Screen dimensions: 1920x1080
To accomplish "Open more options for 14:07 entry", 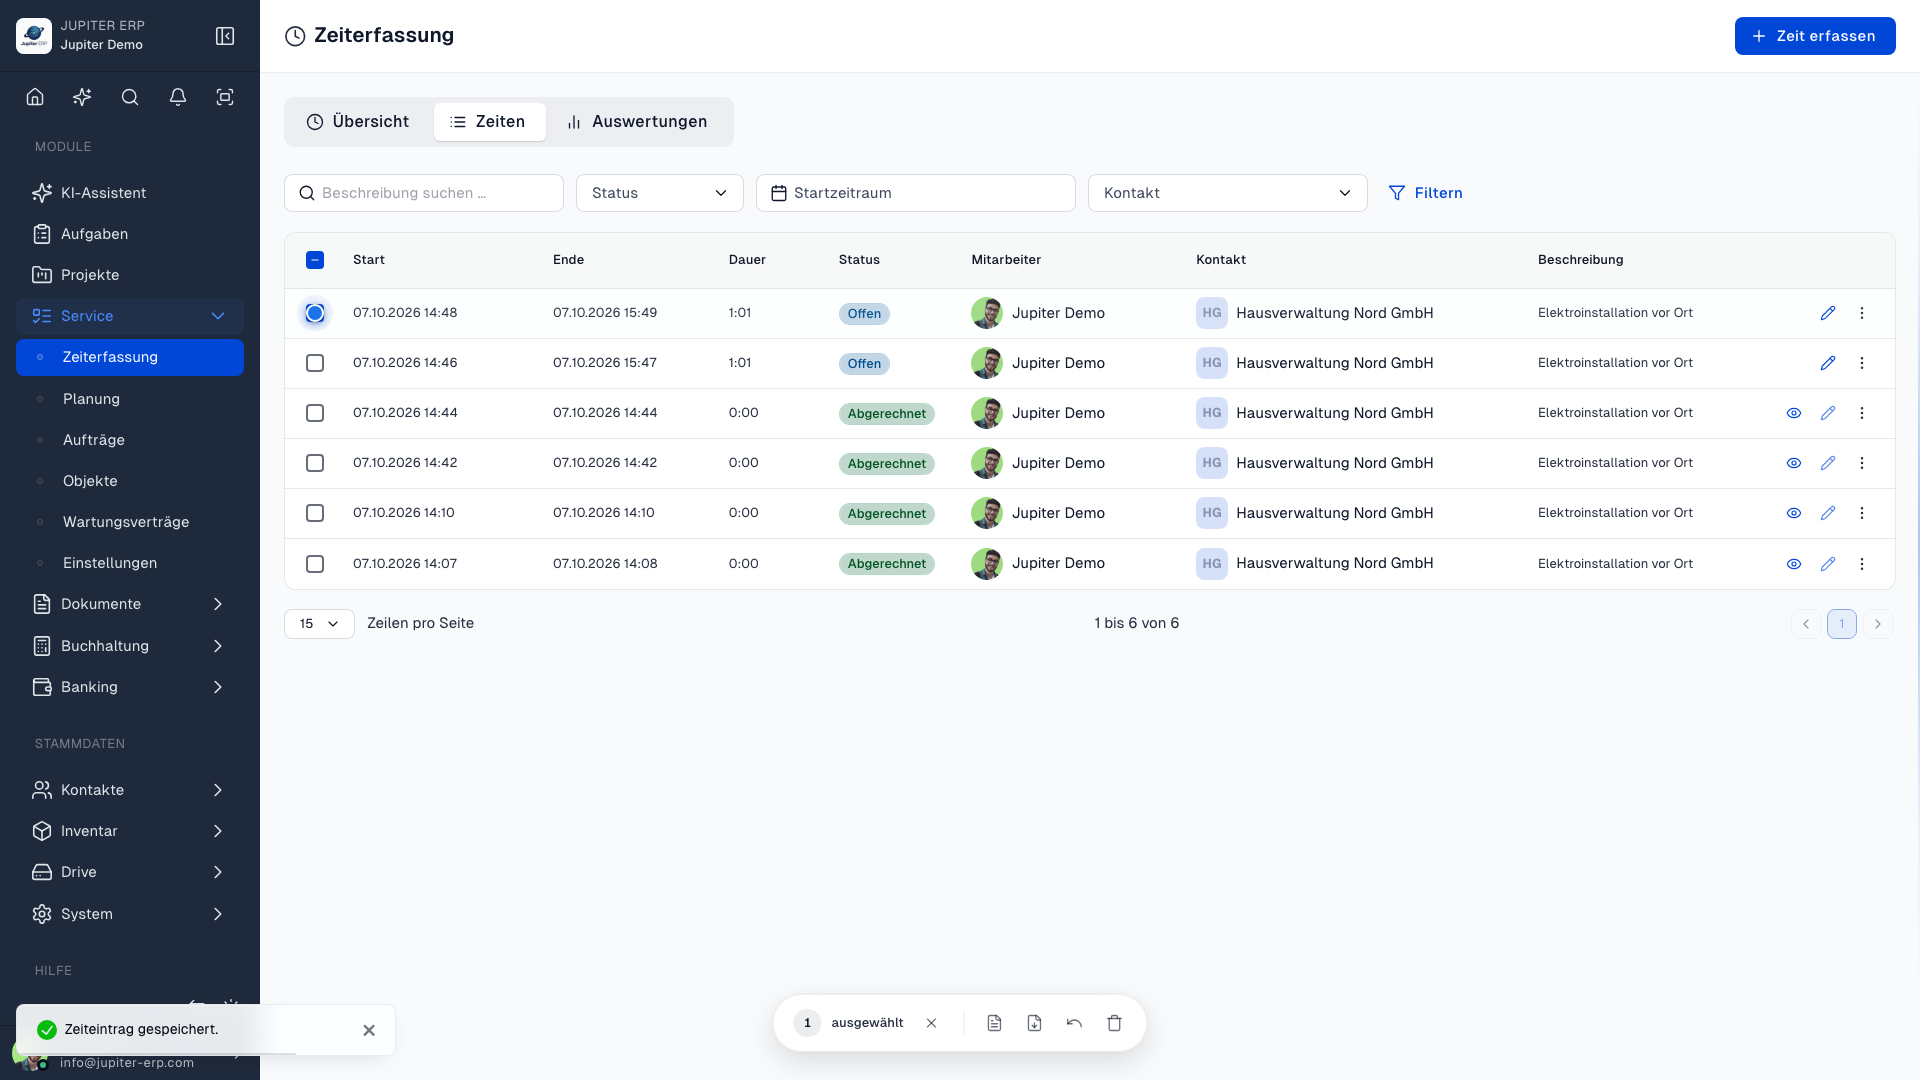I will coord(1862,564).
